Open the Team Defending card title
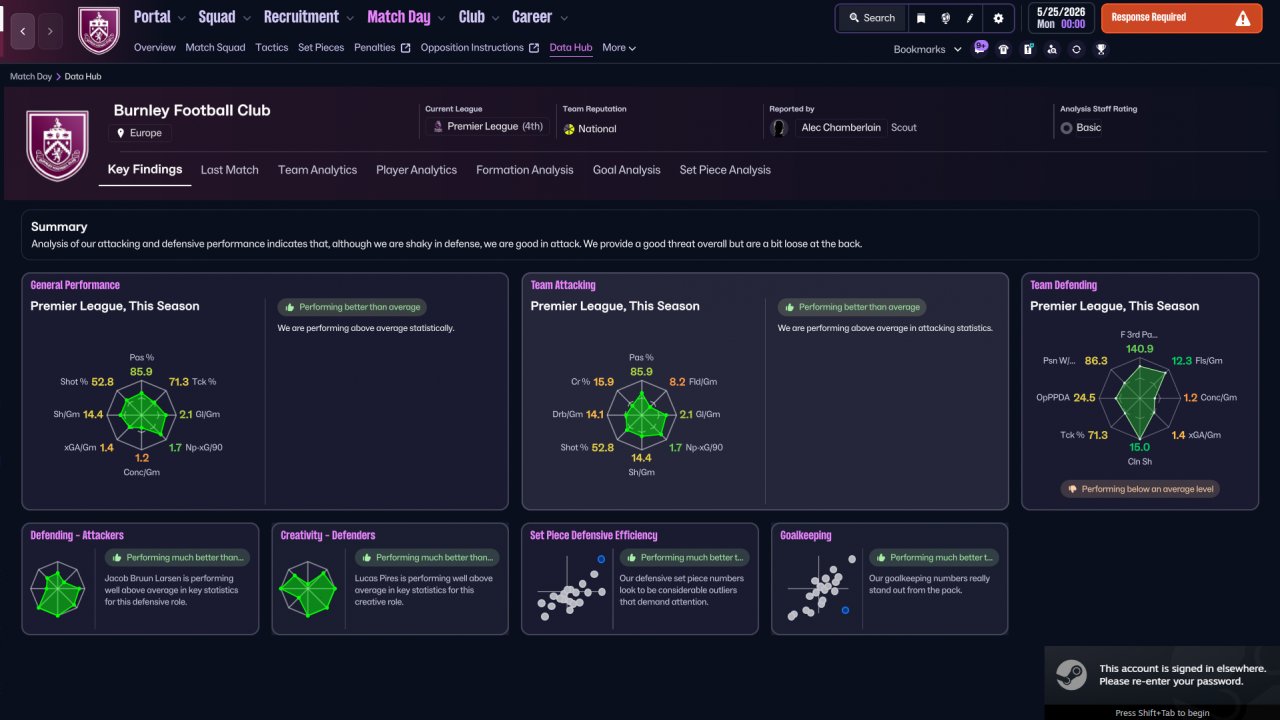Screen dimensions: 1280x720 pyautogui.click(x=1064, y=285)
